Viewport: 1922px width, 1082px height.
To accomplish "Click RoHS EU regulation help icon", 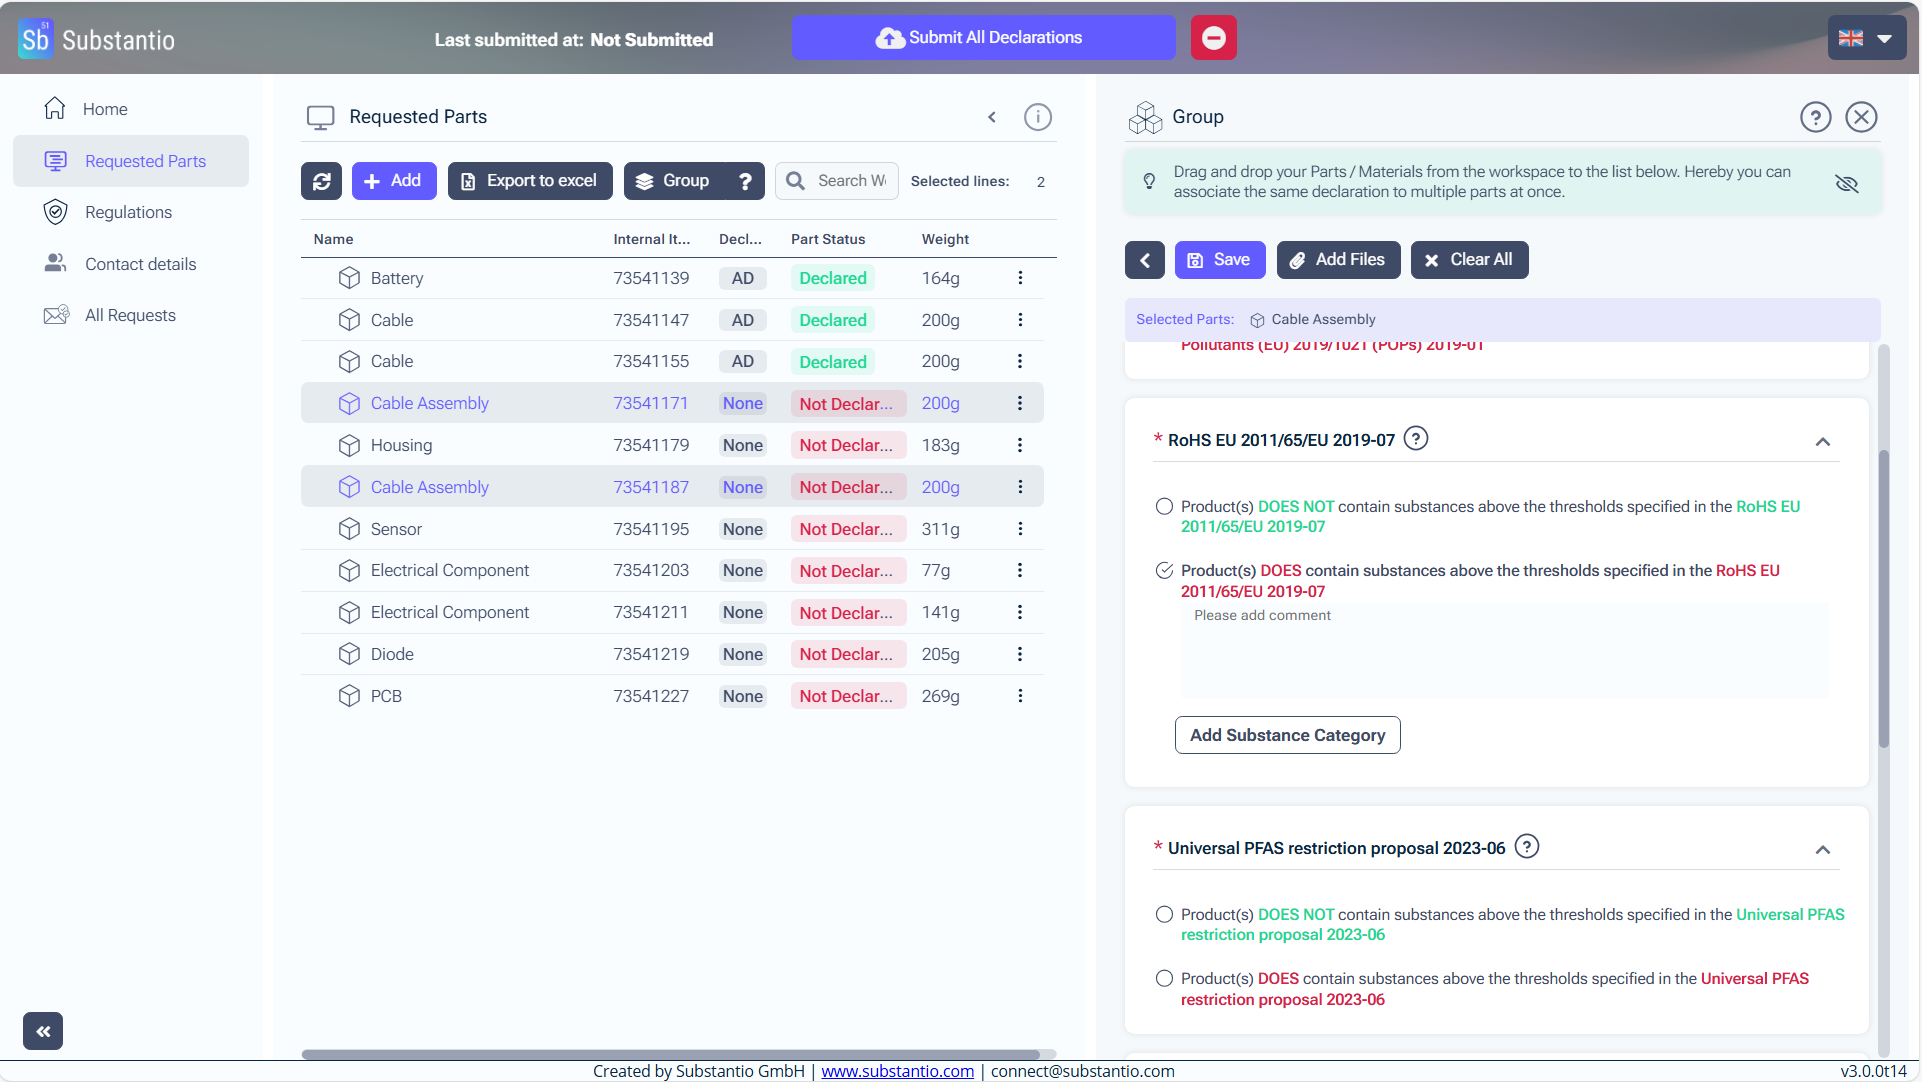I will point(1415,439).
